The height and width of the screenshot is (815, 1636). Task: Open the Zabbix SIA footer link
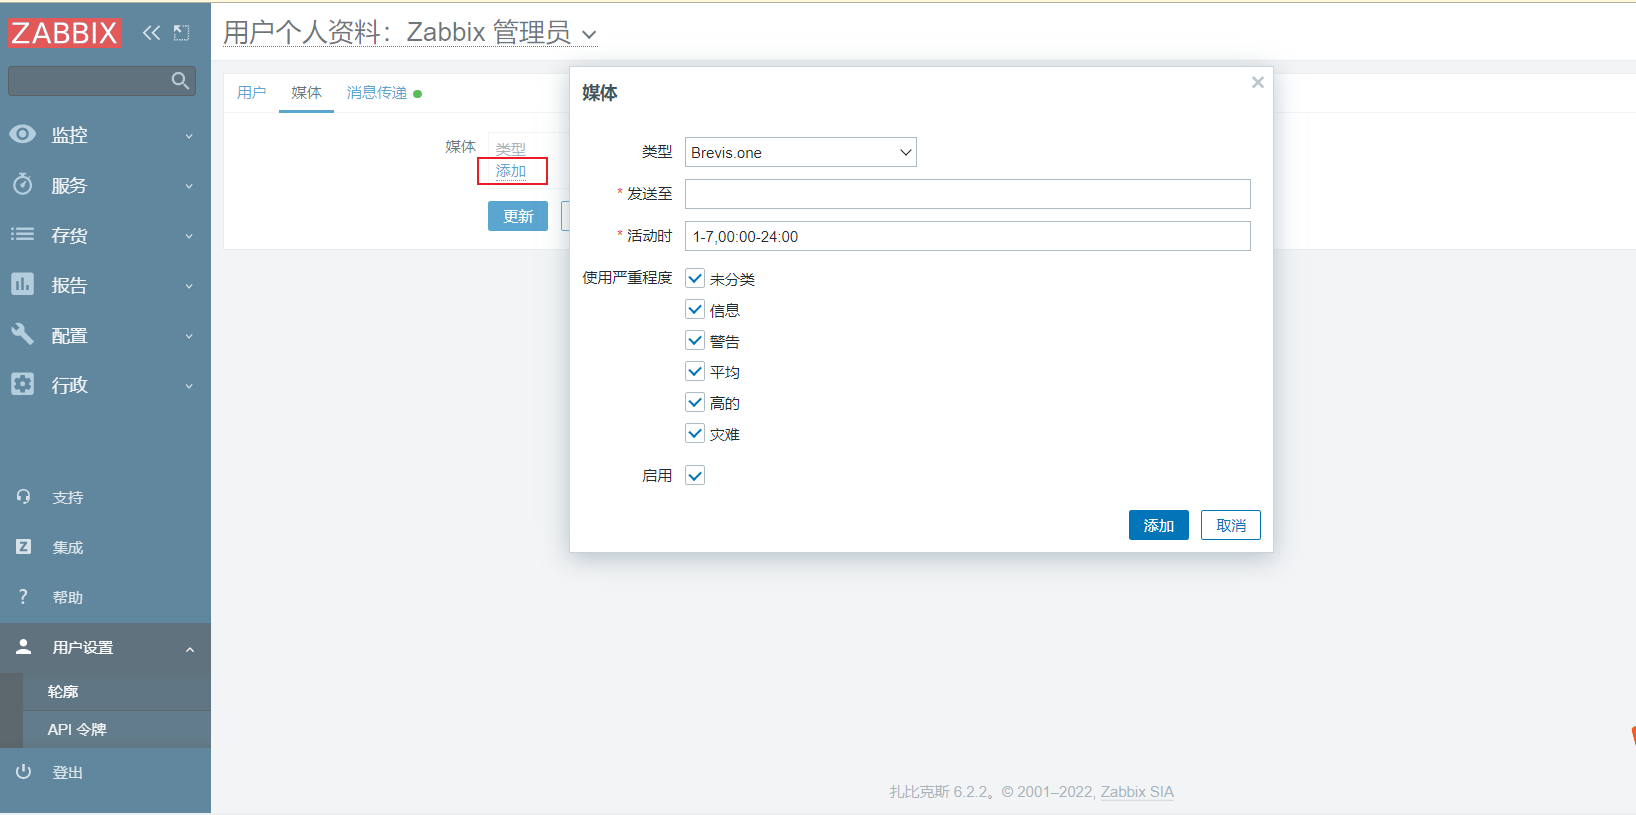coord(1137,791)
